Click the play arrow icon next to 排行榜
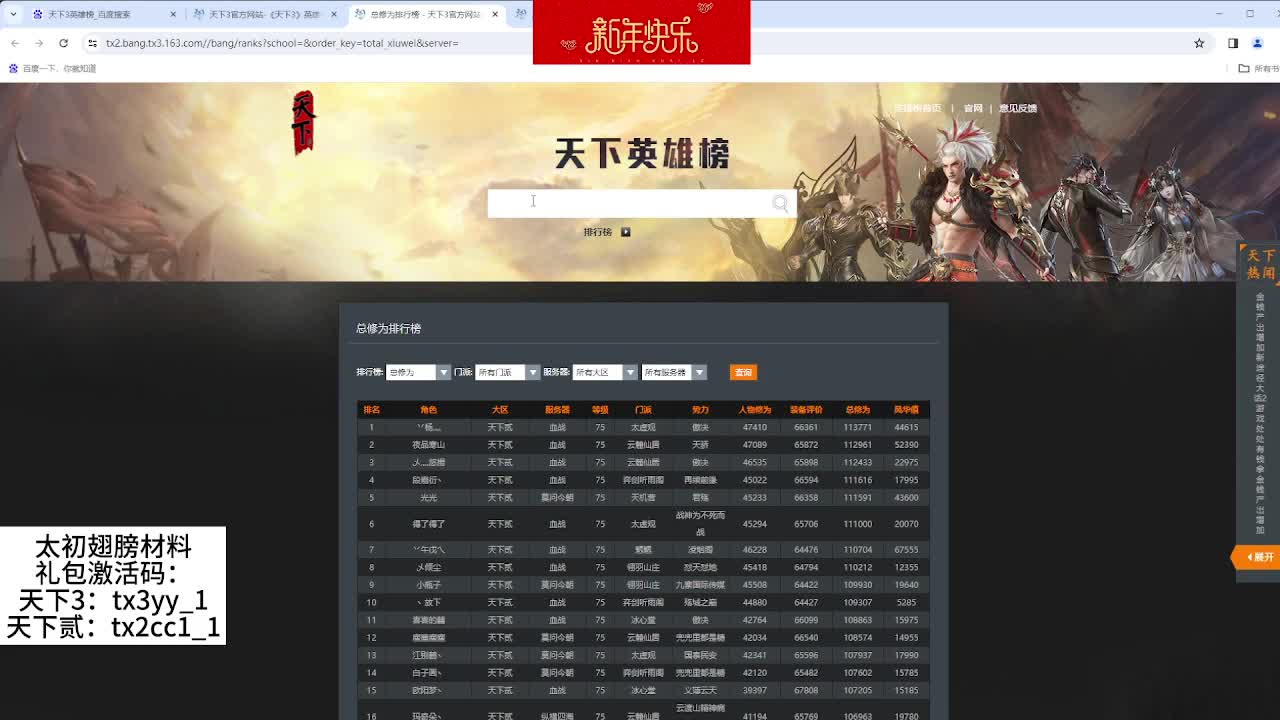This screenshot has height=720, width=1280. pos(626,232)
